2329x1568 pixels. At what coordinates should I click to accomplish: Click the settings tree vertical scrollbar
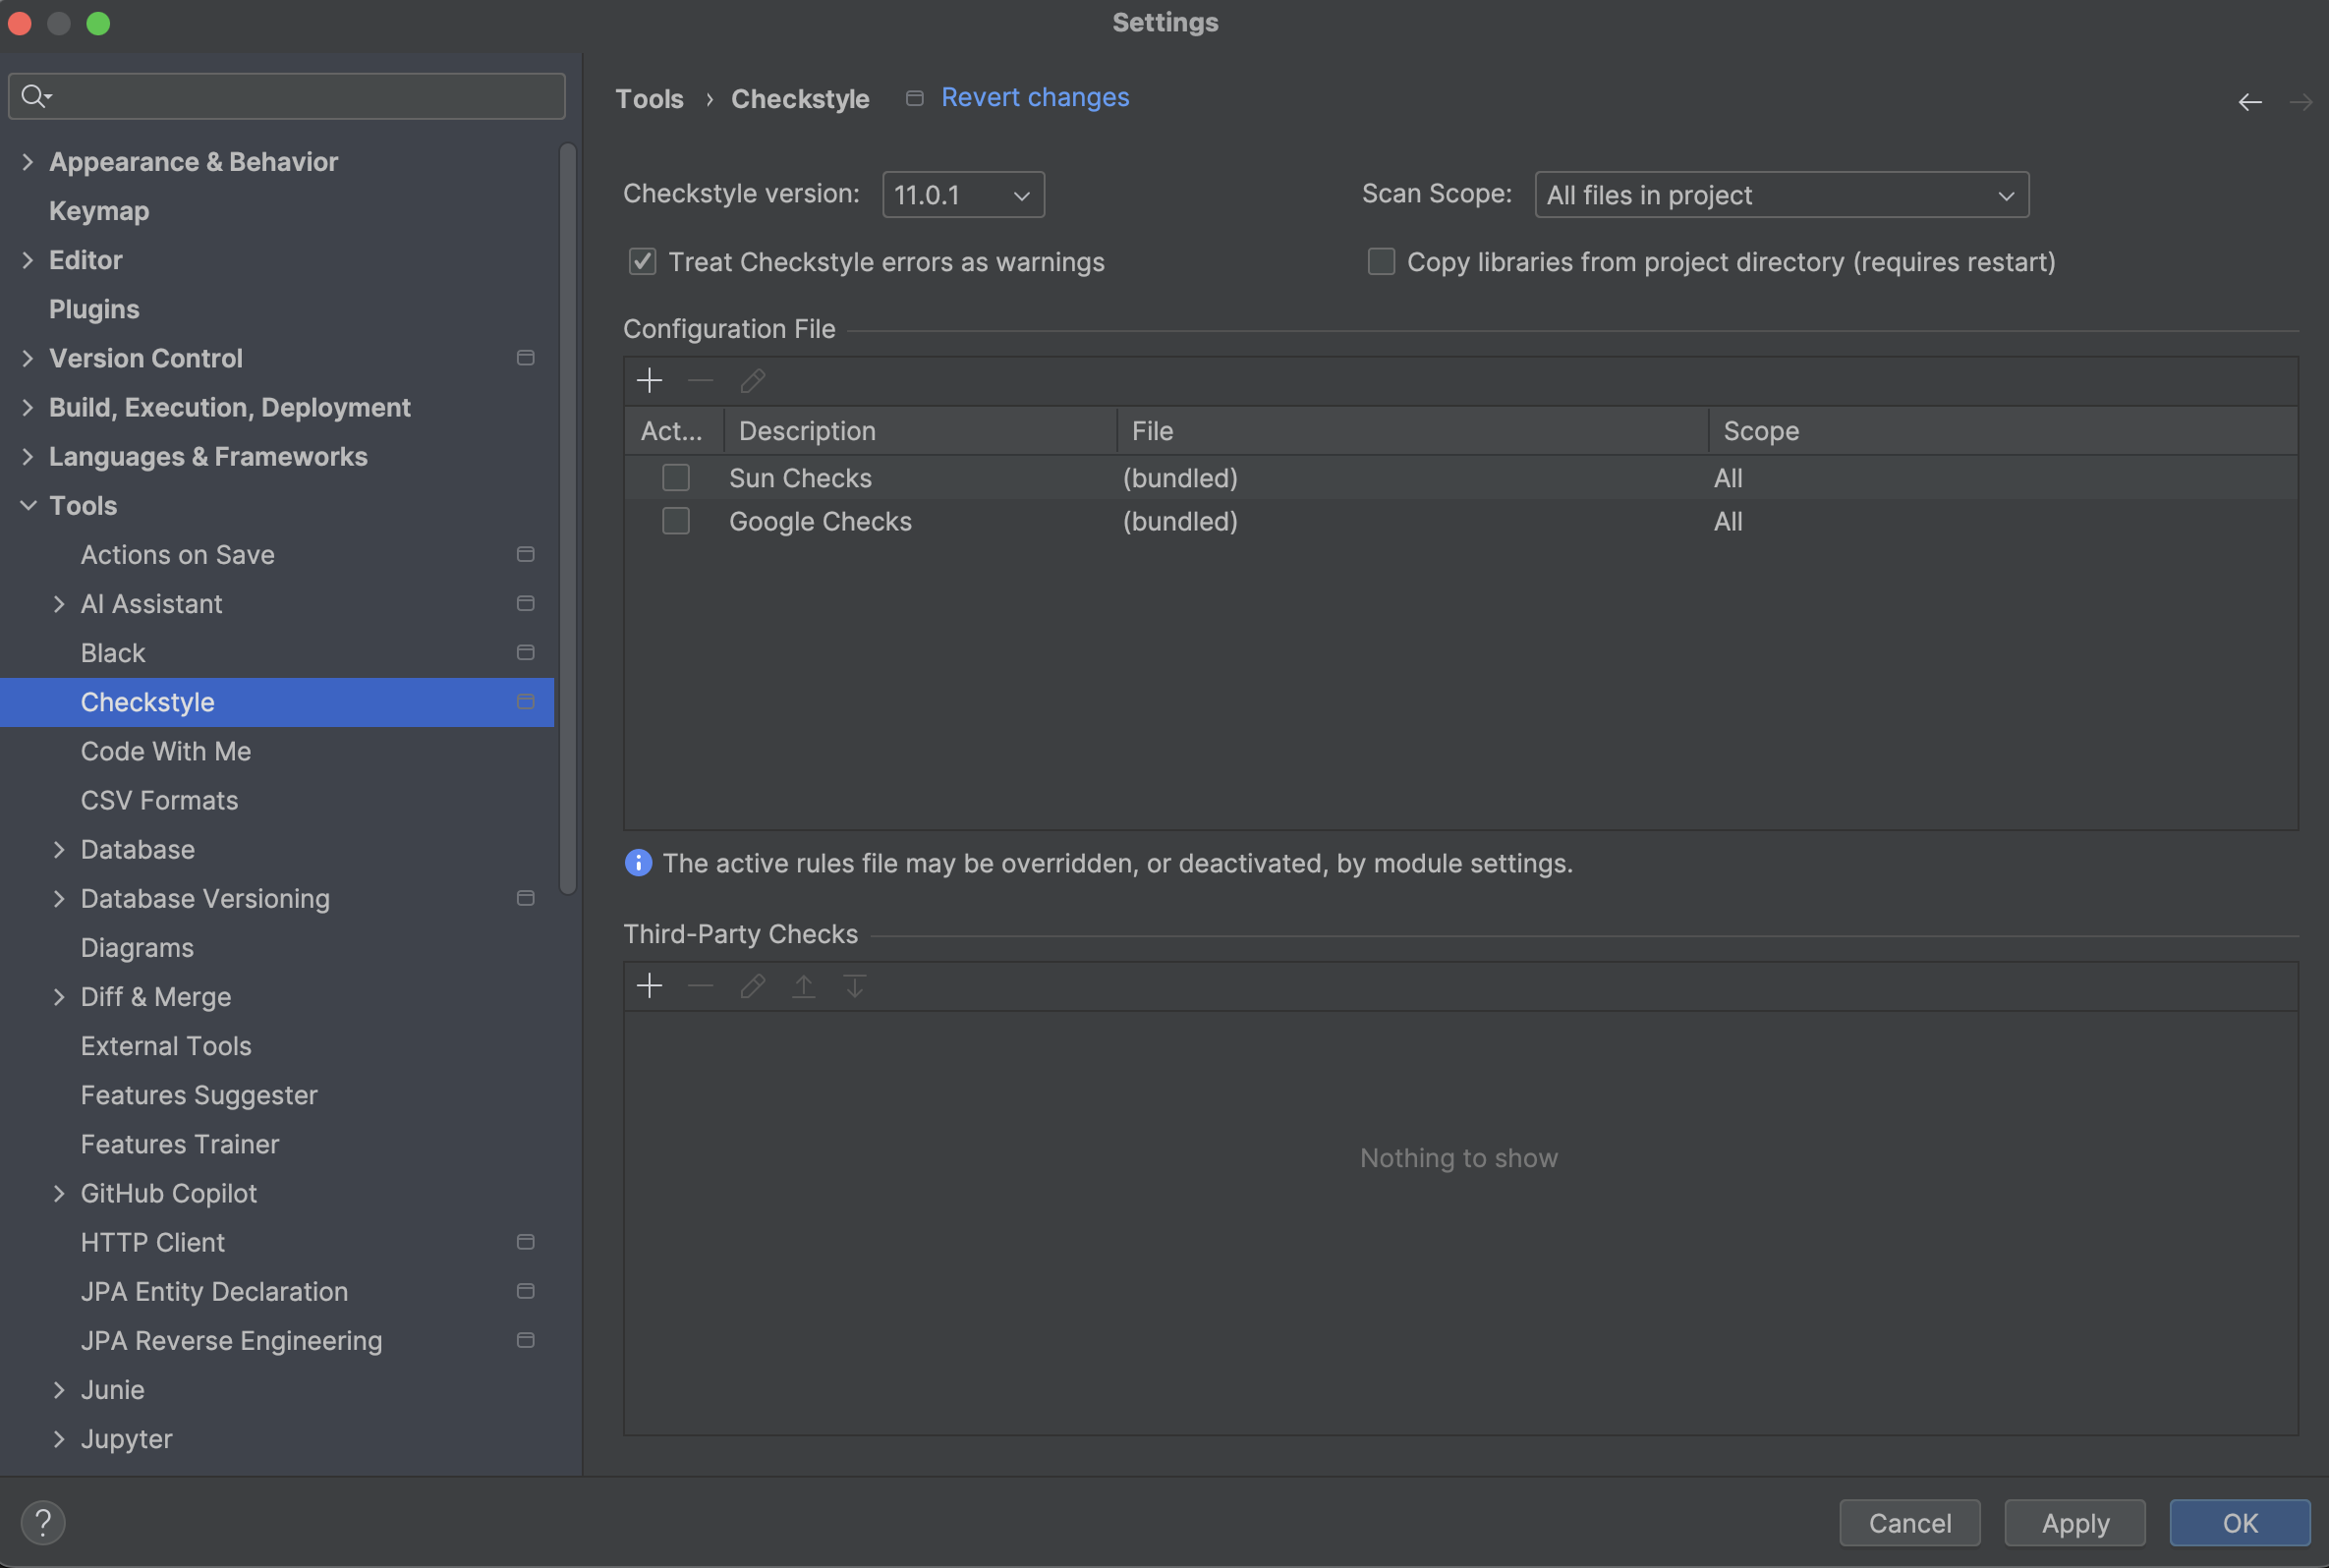567,520
